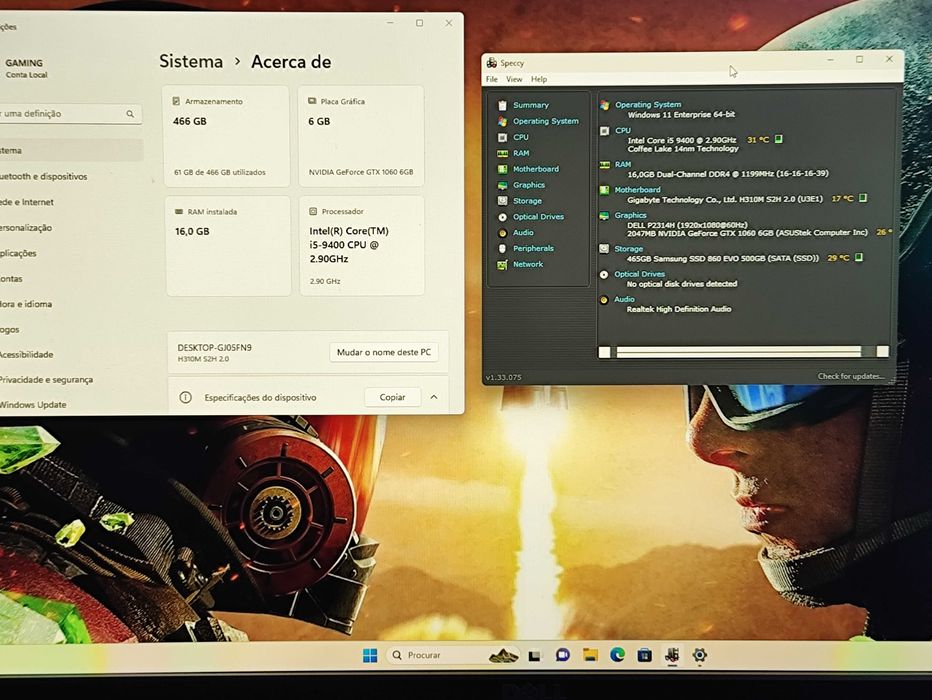Open Graphics in Speccy's left sidebar
This screenshot has height=700, width=932.
click(x=529, y=185)
